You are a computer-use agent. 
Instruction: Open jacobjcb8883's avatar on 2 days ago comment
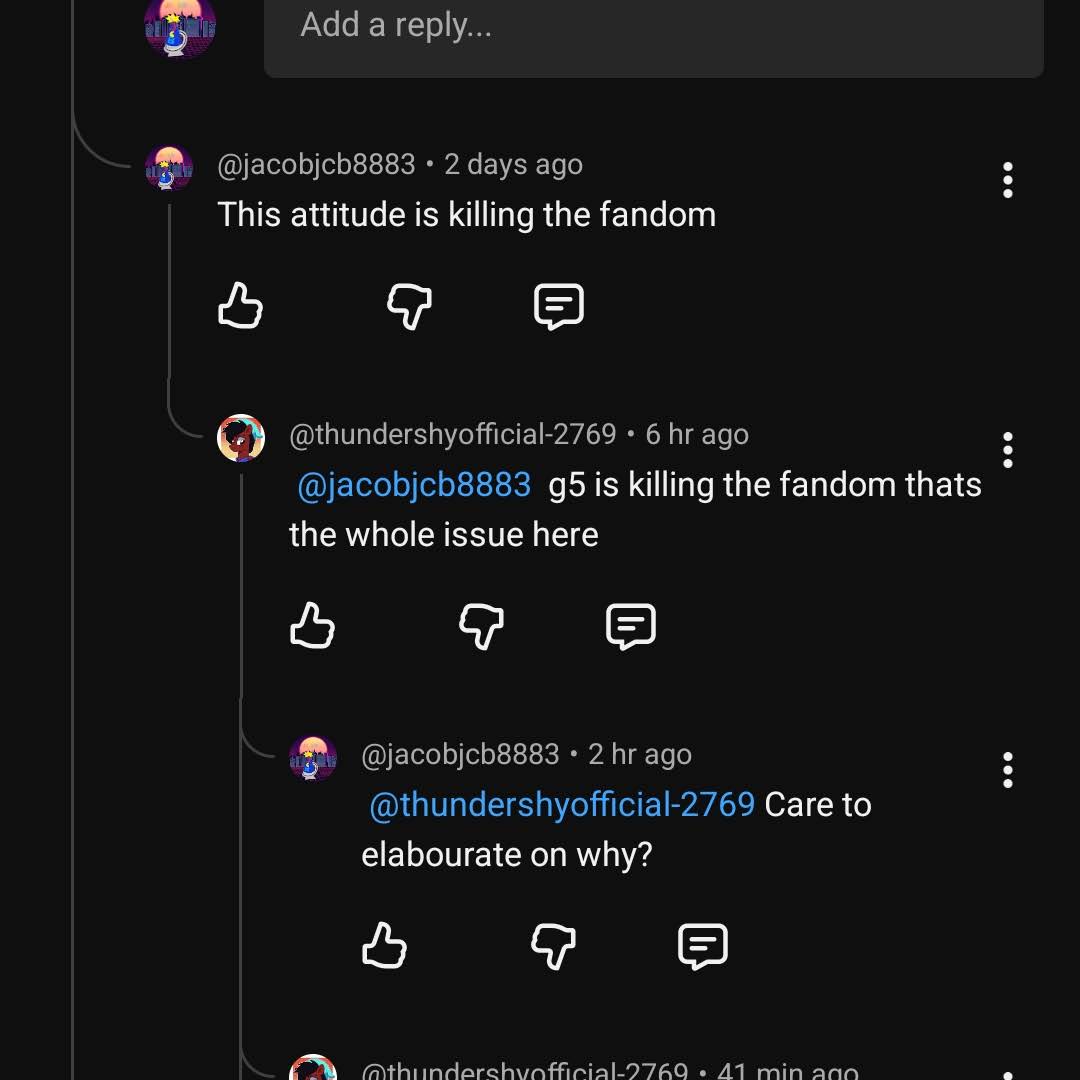[169, 167]
